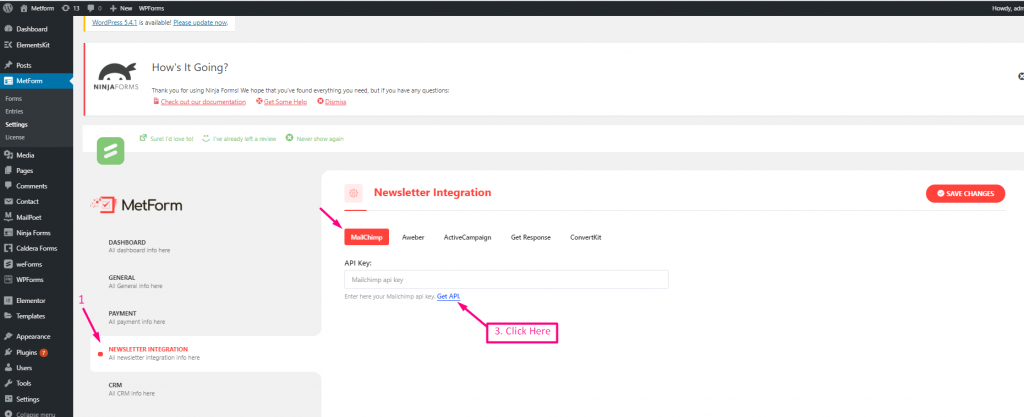Click Never show again link
Image resolution: width=1024 pixels, height=417 pixels.
(x=320, y=138)
